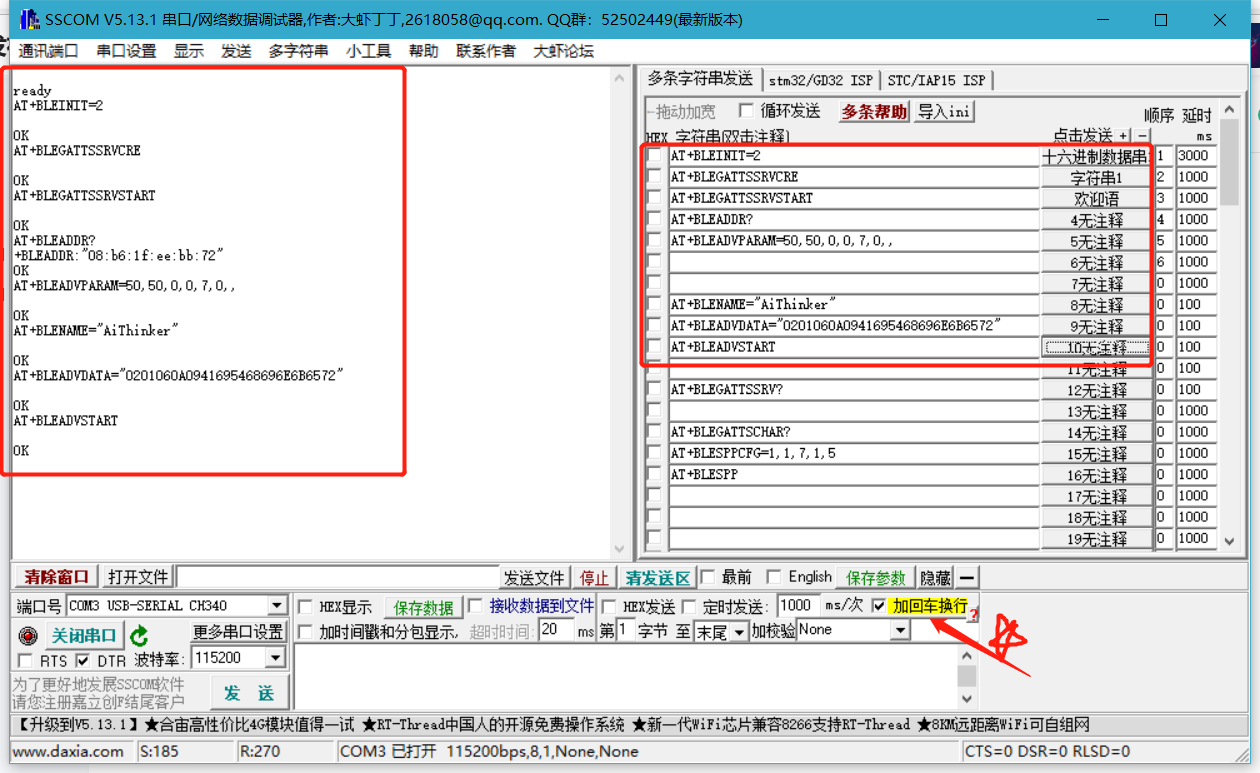This screenshot has height=773, width=1260.
Task: Click www.daxia.com in the status bar
Action: point(68,751)
